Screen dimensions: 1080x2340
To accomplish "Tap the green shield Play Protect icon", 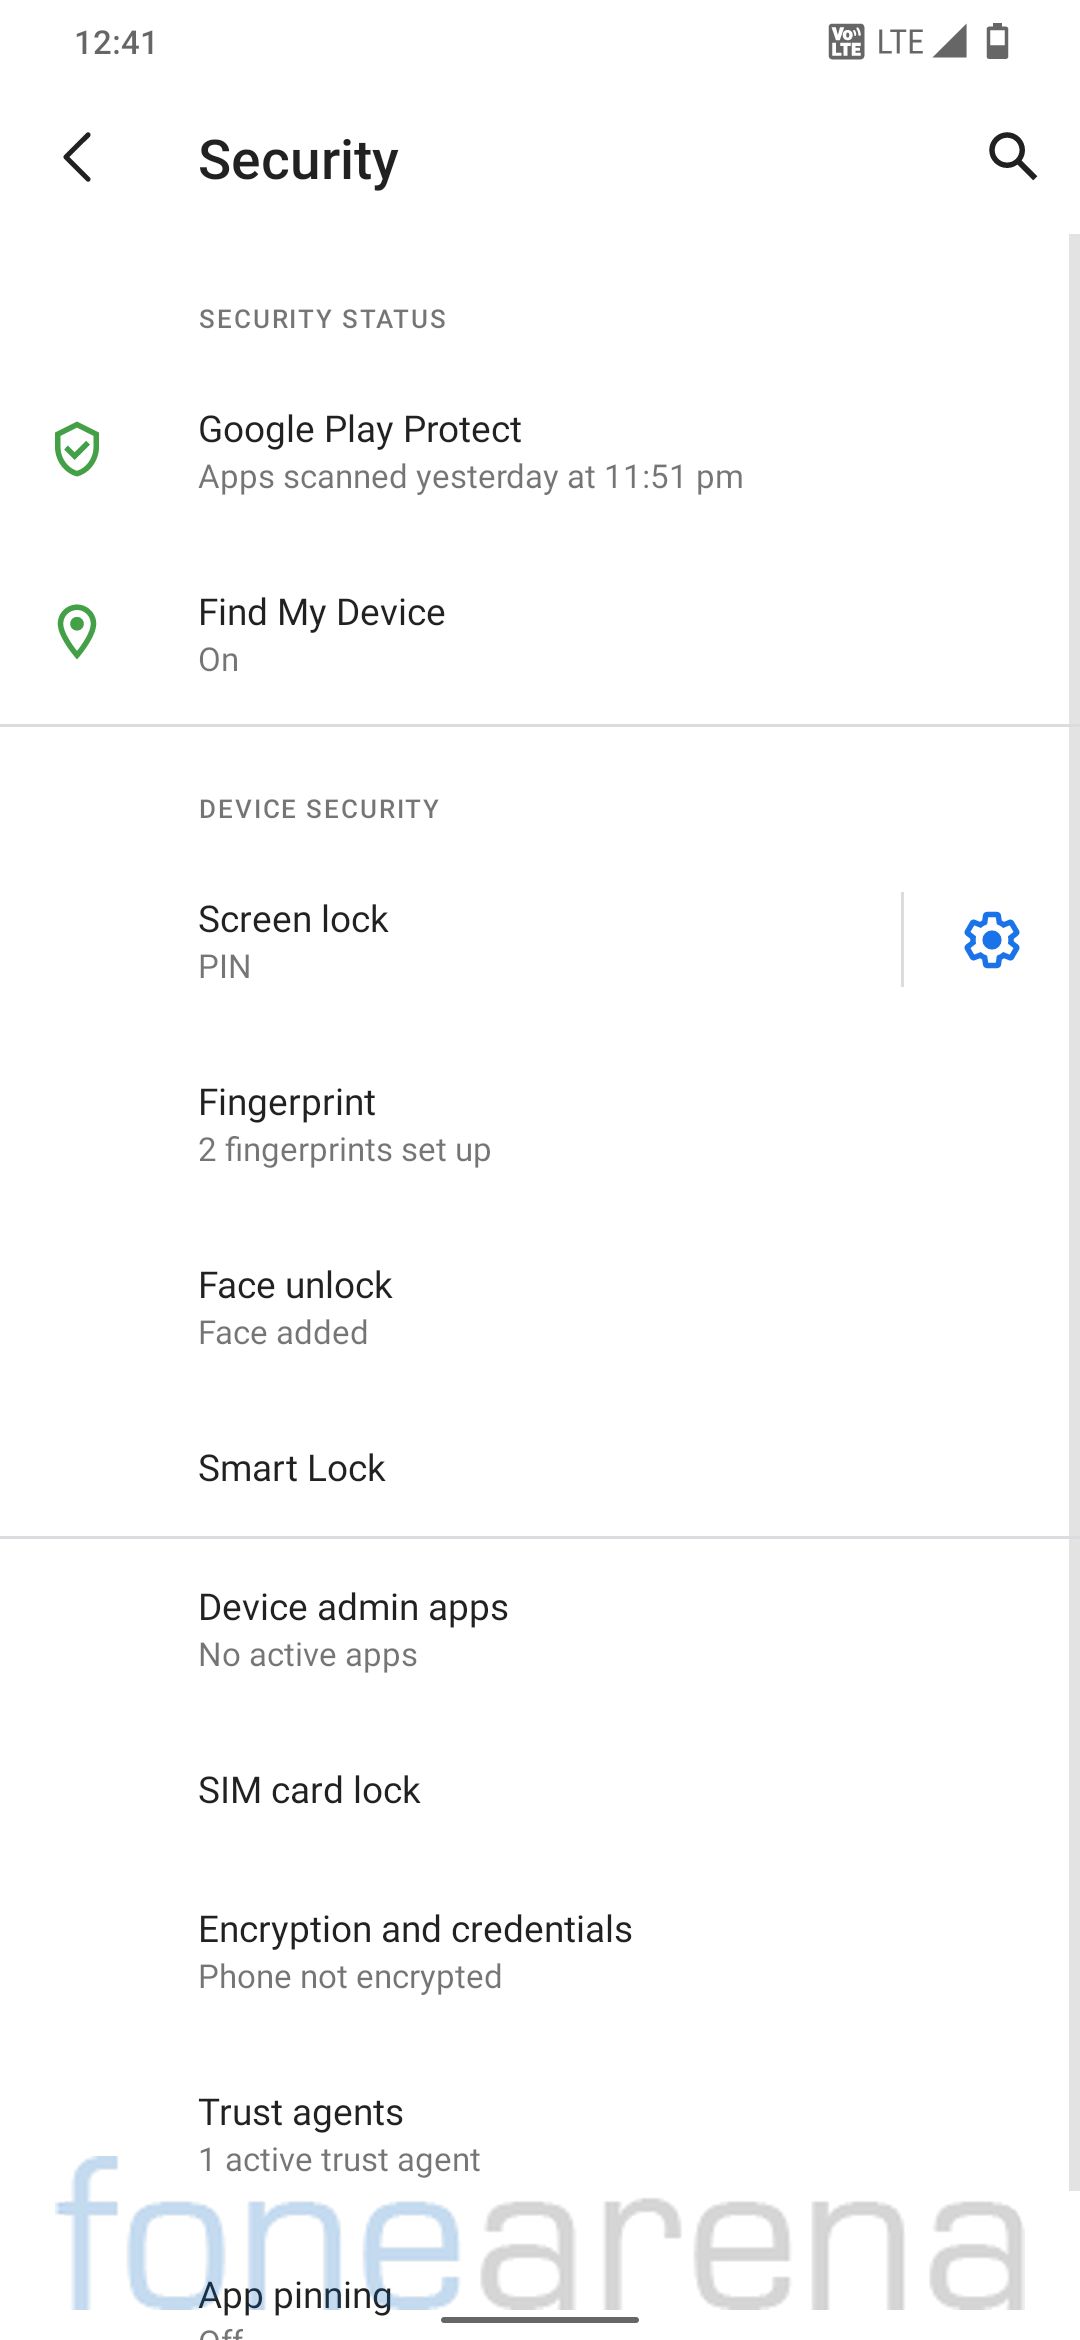I will point(77,449).
